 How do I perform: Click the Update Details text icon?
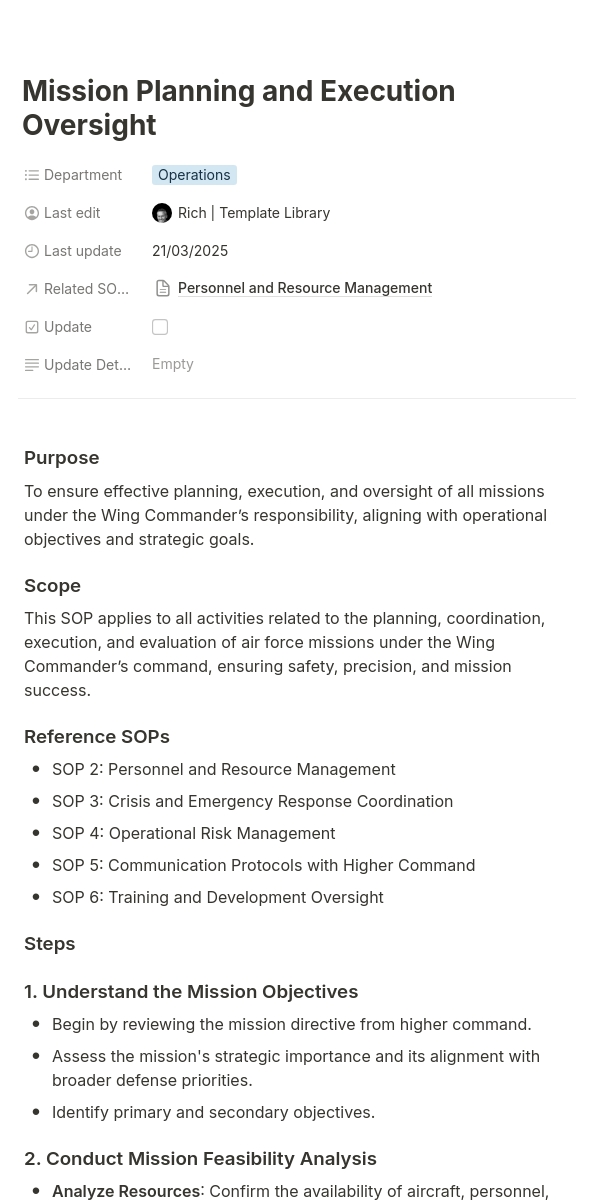[x=32, y=365]
